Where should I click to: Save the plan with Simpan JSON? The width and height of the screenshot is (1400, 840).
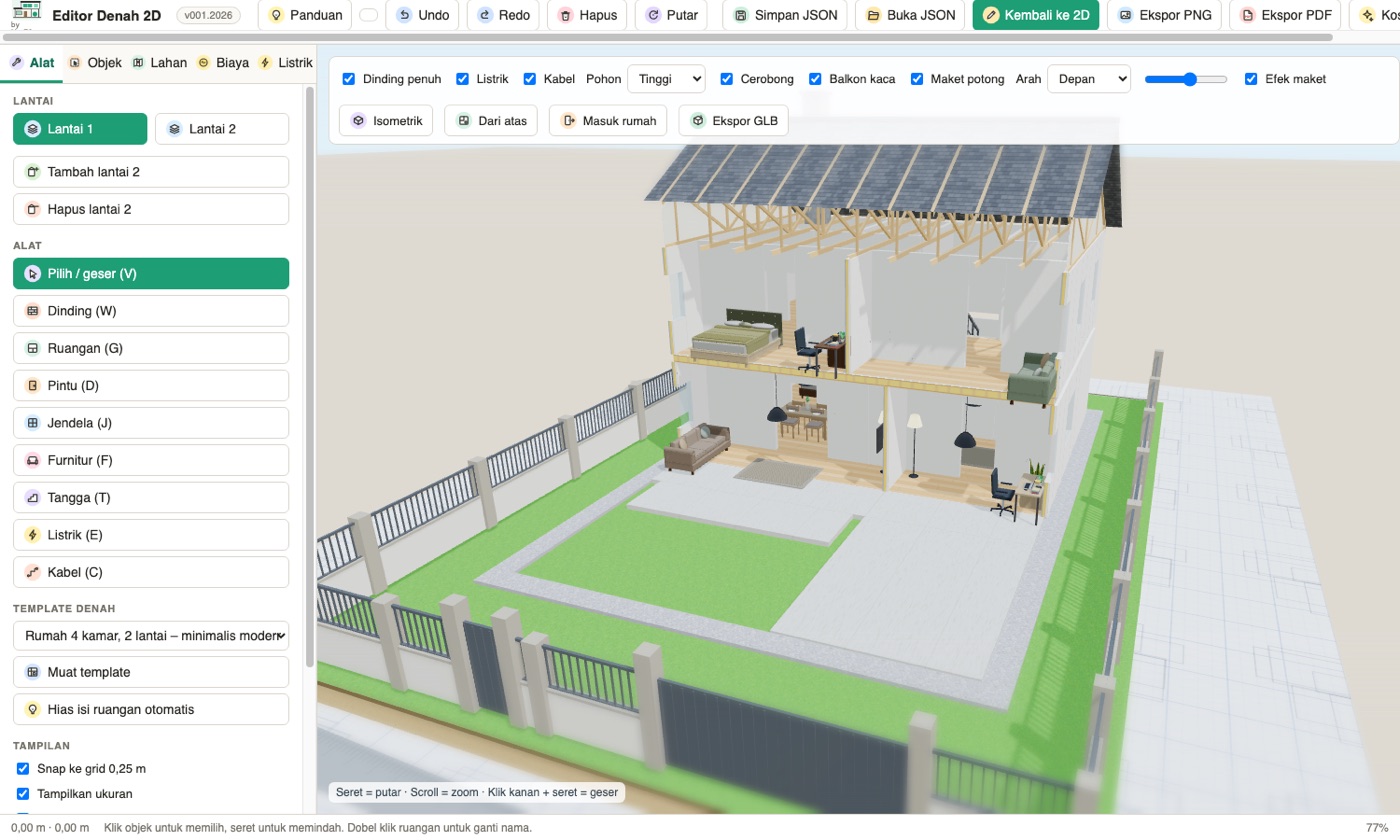[785, 15]
